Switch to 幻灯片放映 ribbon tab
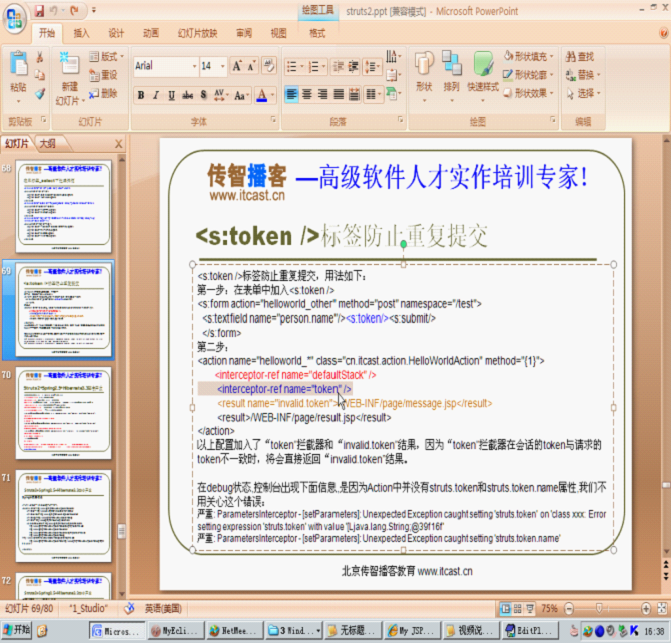 197,33
